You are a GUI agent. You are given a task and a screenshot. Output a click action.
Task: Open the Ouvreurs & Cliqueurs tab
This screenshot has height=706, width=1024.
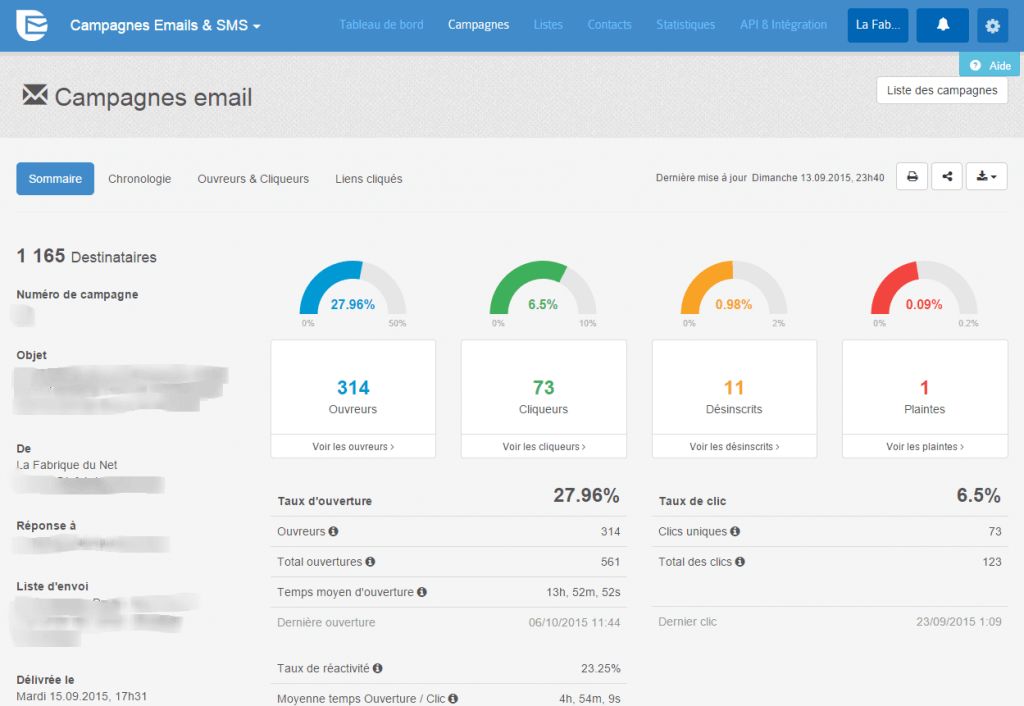[x=253, y=179]
